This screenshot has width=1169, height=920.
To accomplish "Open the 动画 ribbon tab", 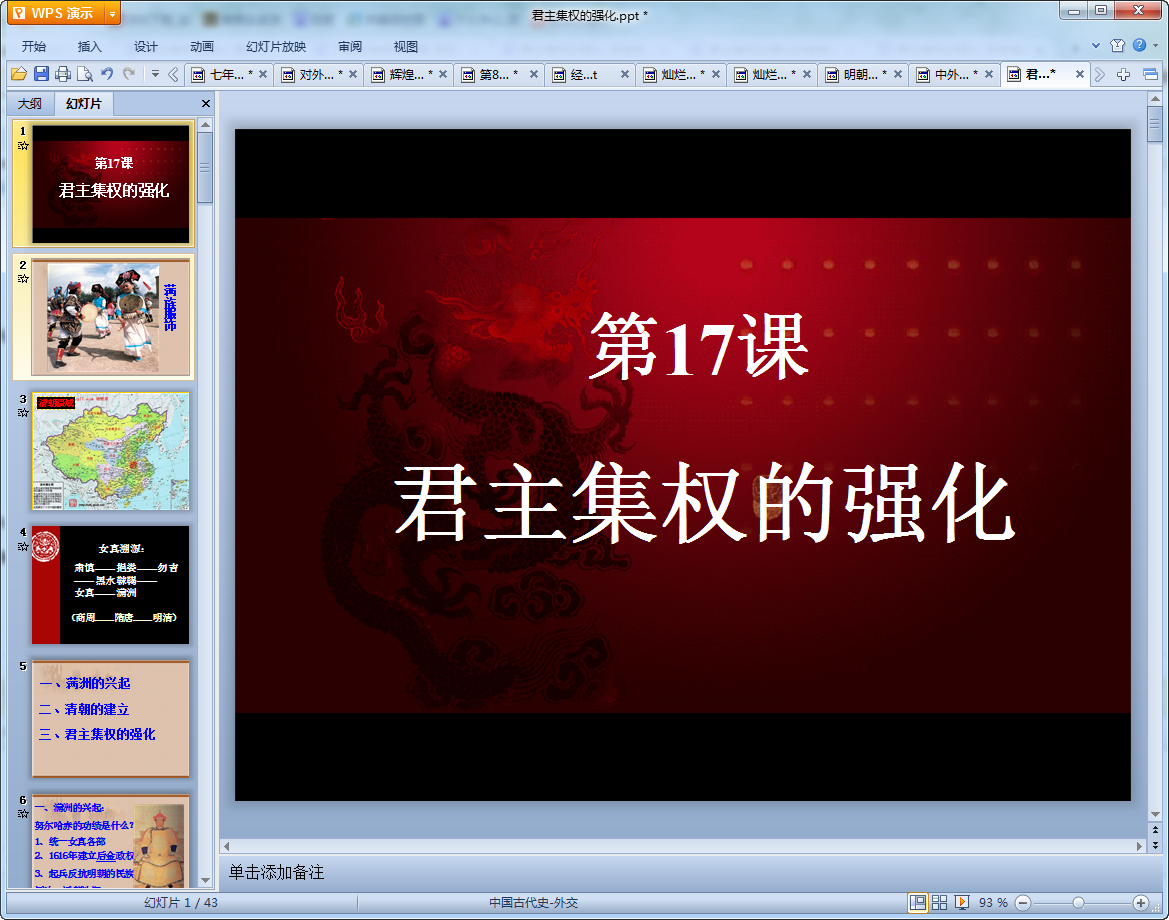I will point(201,46).
